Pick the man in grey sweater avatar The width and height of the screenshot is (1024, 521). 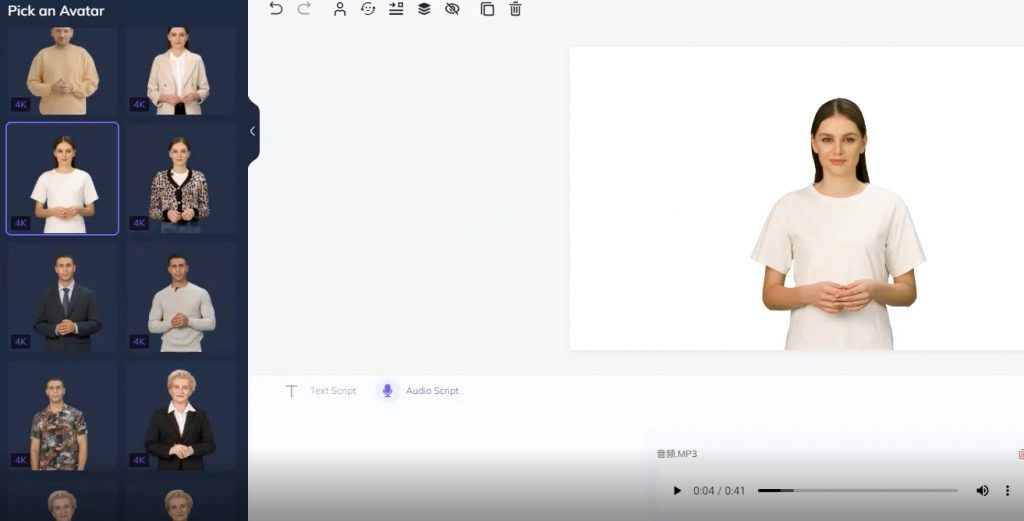[181, 298]
